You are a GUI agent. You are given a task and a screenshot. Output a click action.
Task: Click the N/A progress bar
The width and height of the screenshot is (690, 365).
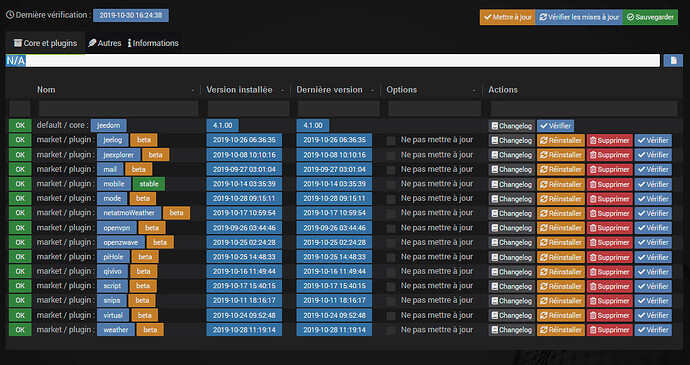(333, 61)
